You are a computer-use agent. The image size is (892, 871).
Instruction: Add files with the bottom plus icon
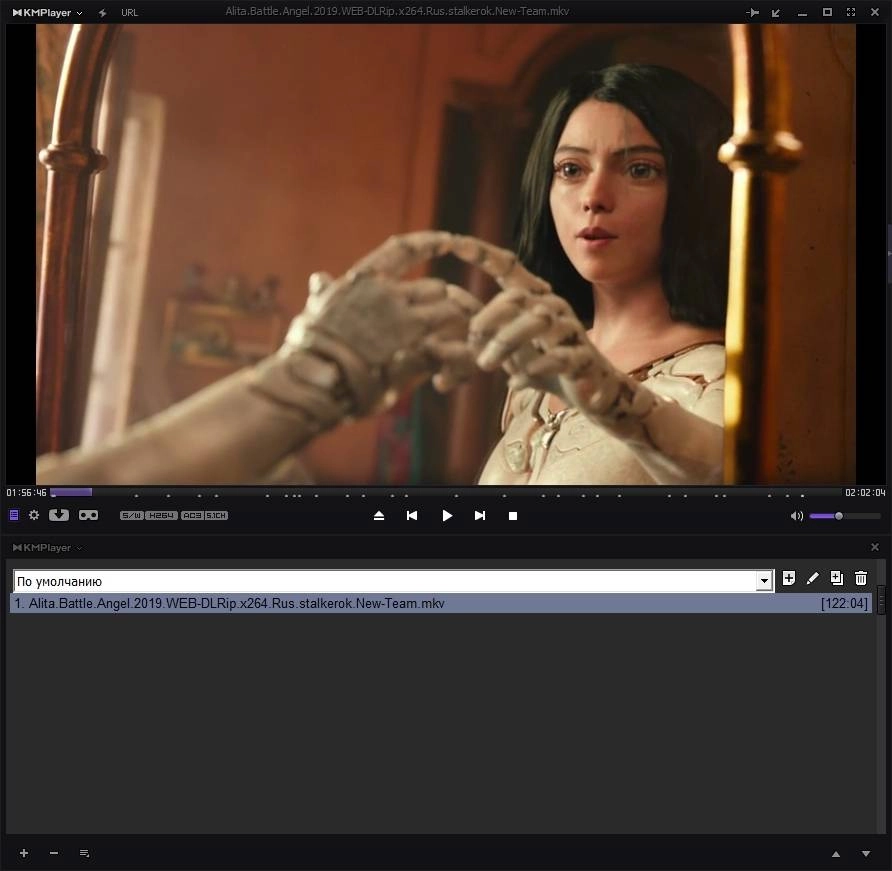[x=24, y=853]
